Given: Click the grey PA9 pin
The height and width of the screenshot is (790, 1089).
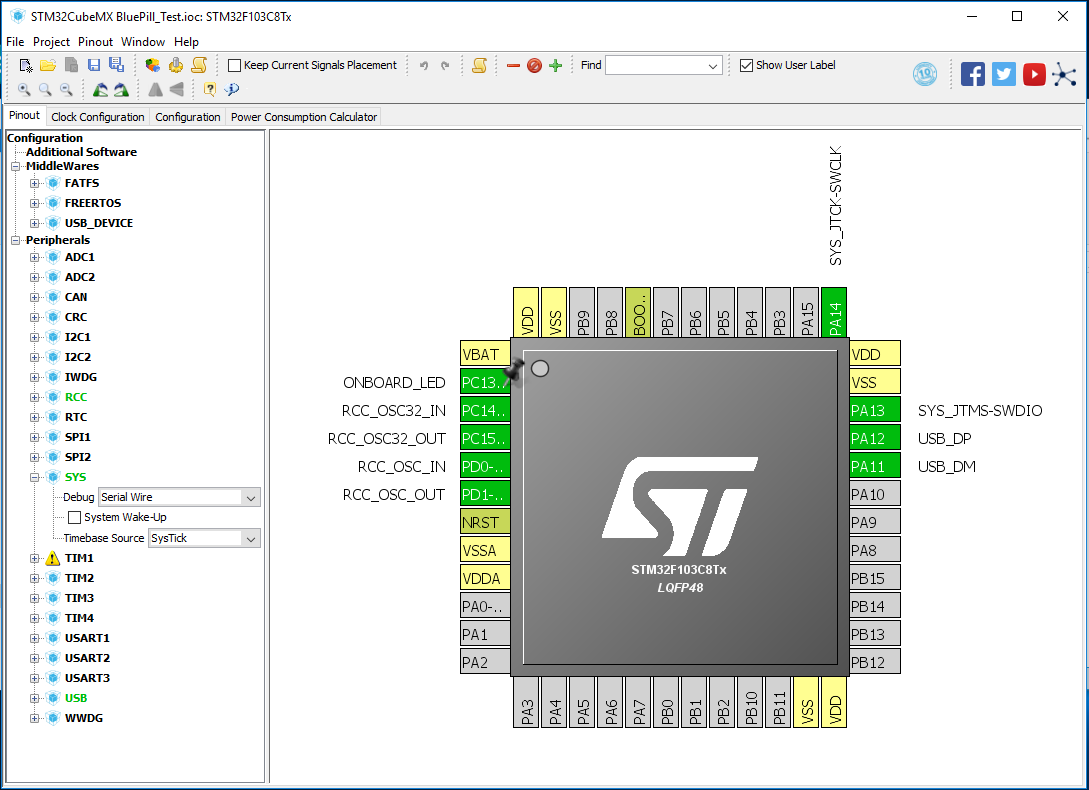Looking at the screenshot, I should pyautogui.click(x=875, y=522).
